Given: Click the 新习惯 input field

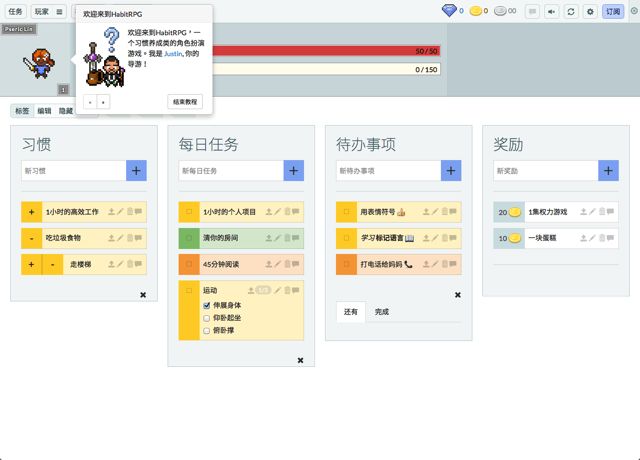Looking at the screenshot, I should (x=74, y=171).
